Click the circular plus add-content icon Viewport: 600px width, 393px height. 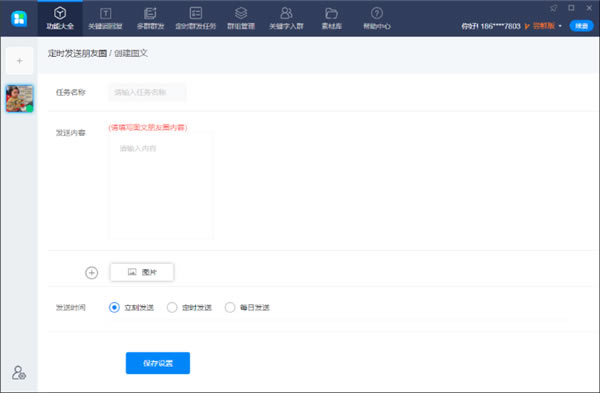(x=91, y=273)
